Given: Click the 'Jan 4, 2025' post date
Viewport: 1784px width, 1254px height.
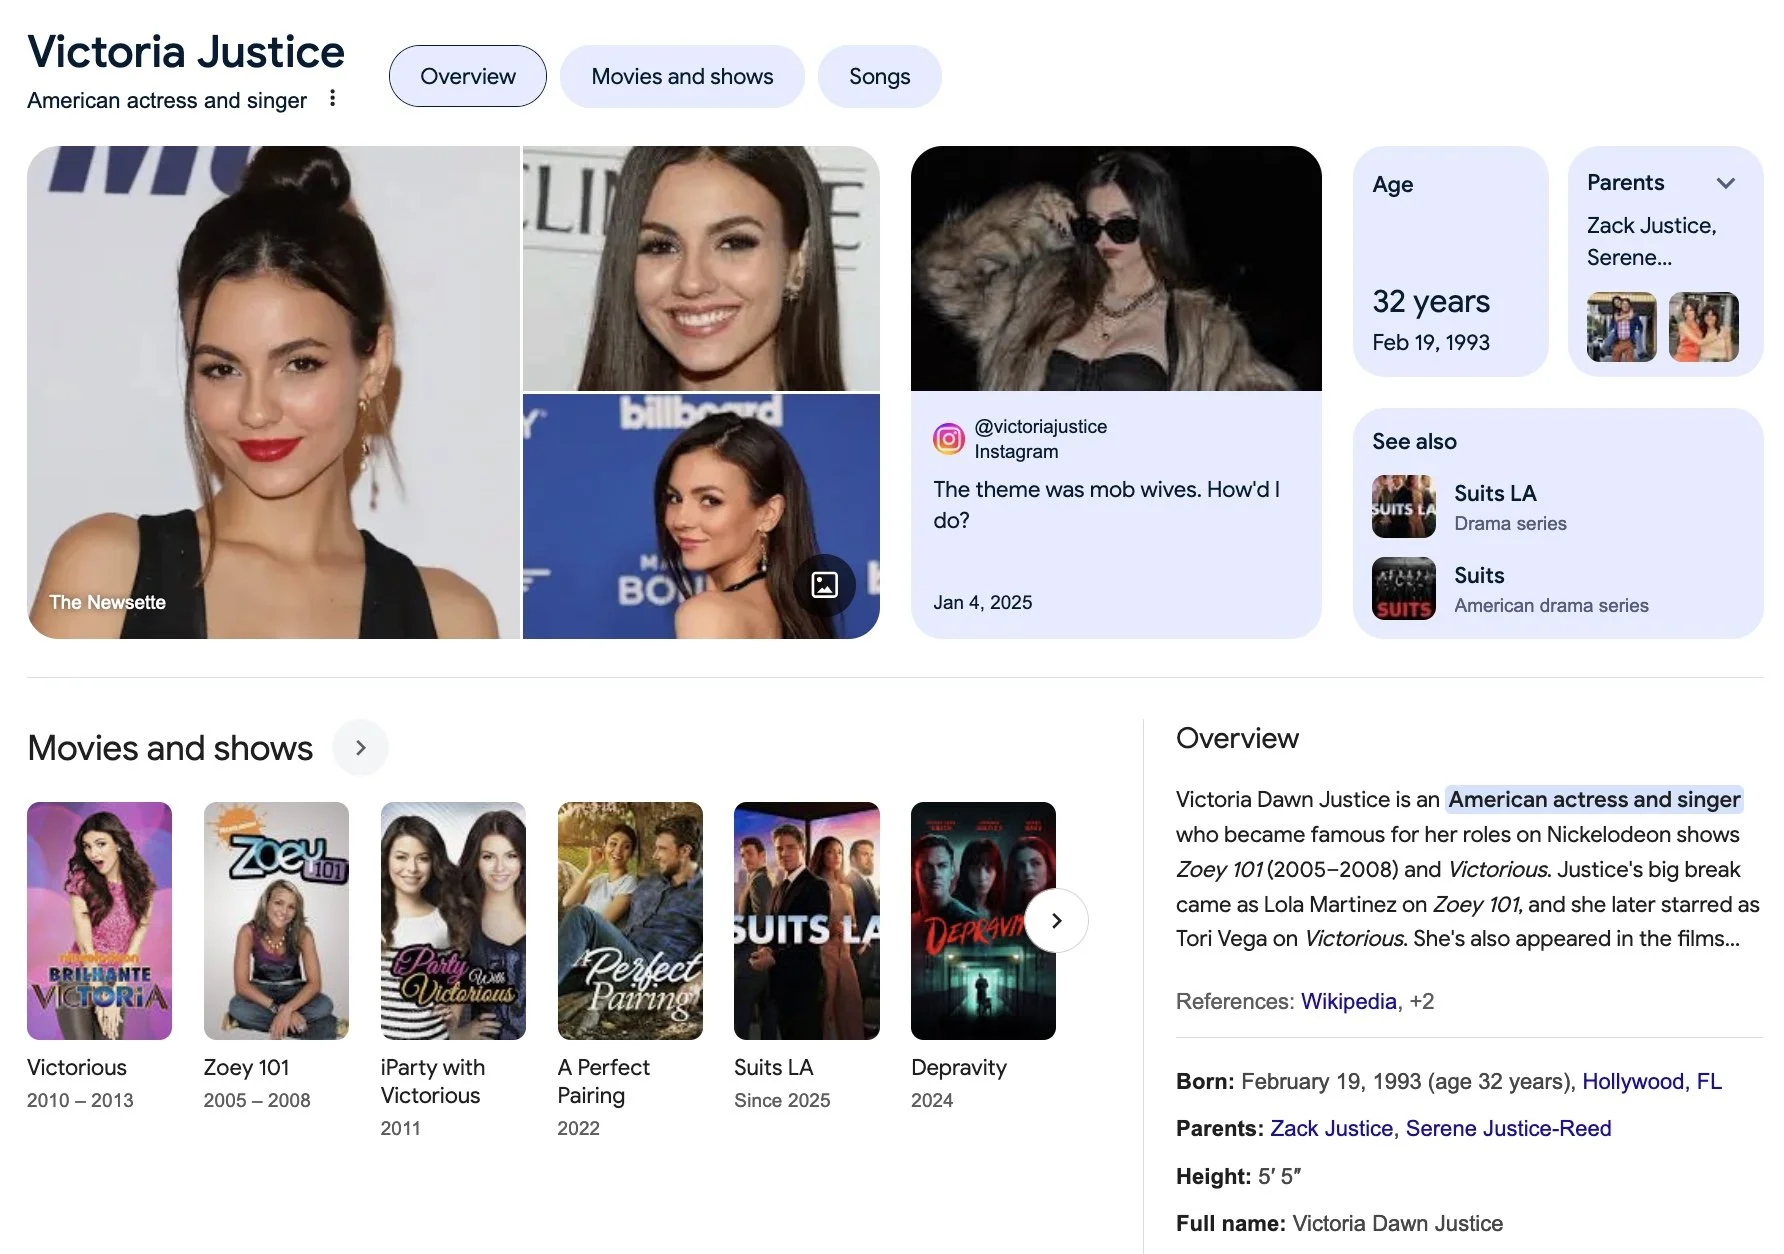Looking at the screenshot, I should pos(982,602).
